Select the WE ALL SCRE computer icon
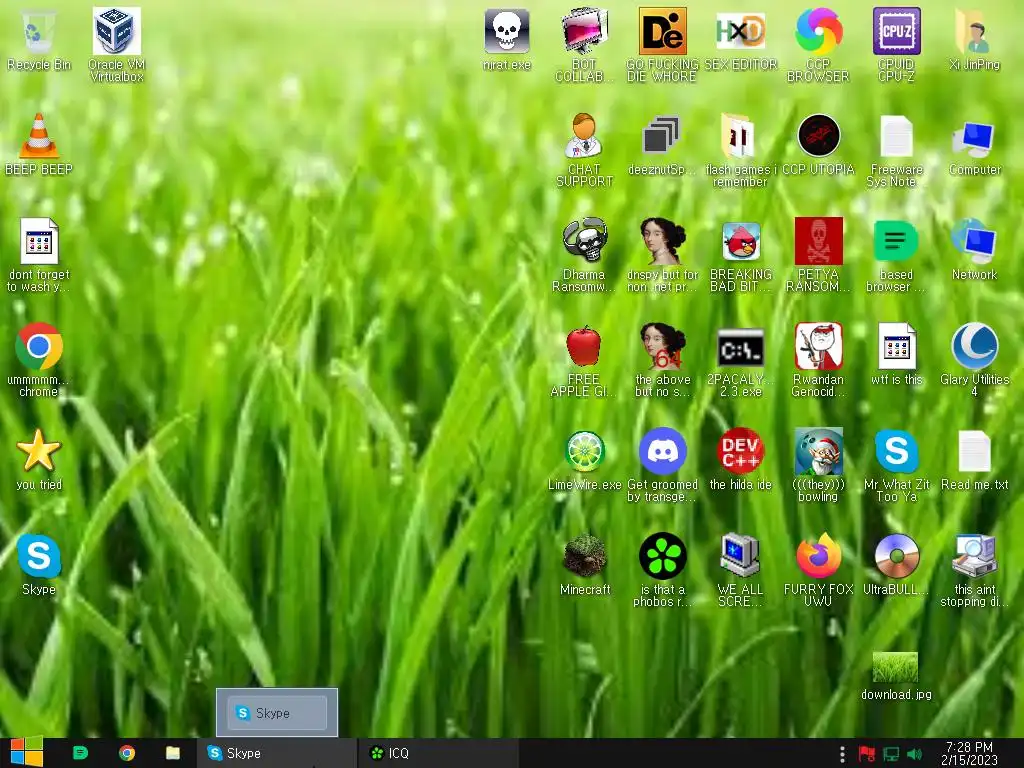This screenshot has width=1024, height=768. (x=740, y=556)
